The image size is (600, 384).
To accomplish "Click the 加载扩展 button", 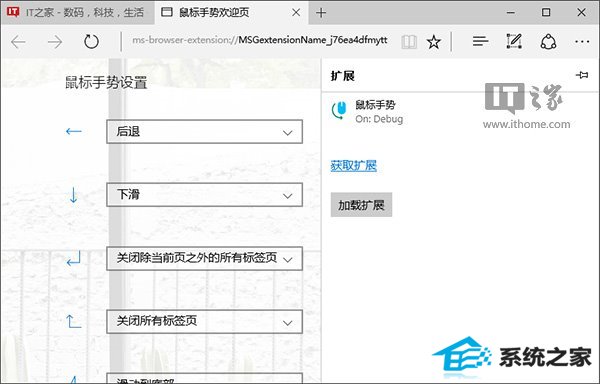I will point(361,205).
